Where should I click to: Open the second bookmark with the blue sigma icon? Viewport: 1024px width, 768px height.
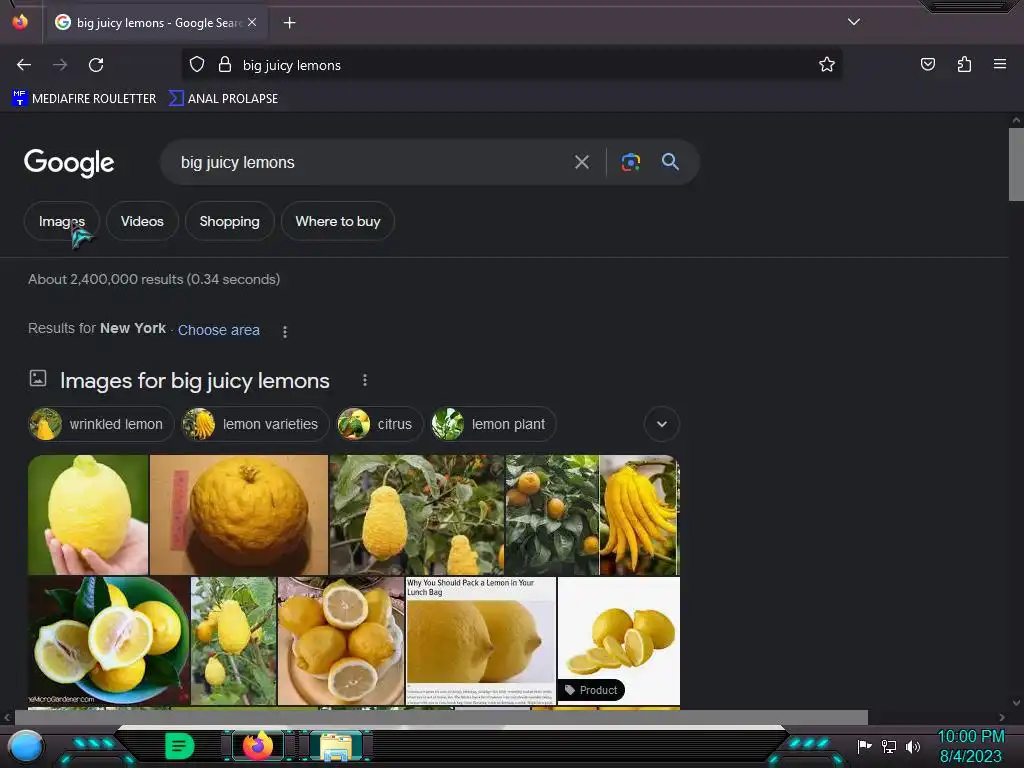224,99
